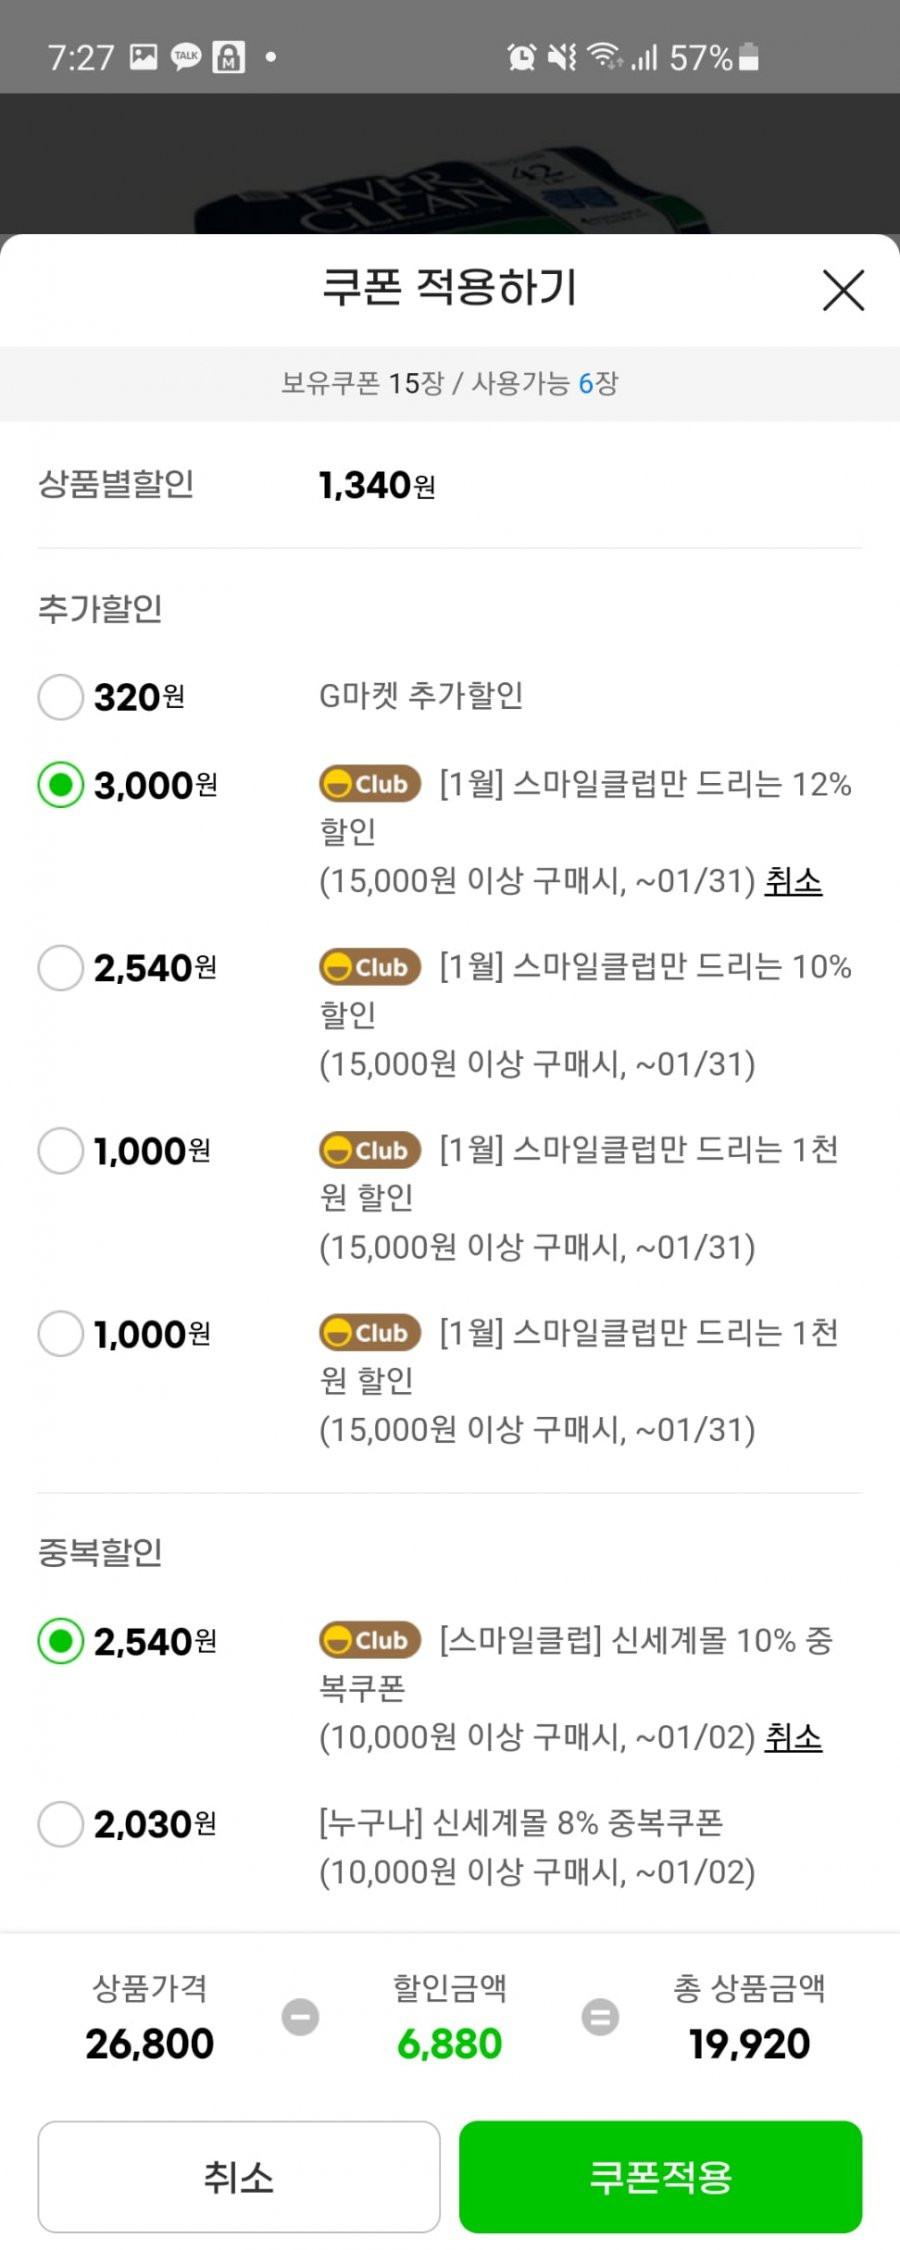The height and width of the screenshot is (2250, 900).
Task: Tap the Club badge on 신세계몰 10% 중복쿠폰
Action: click(370, 1640)
